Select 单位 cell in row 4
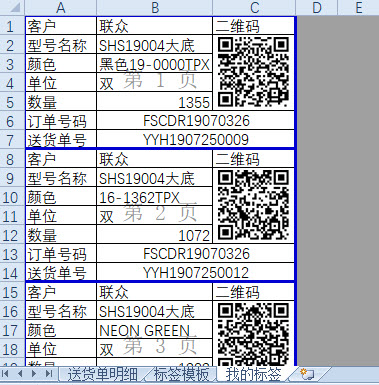Screen dimensions: 379x385 pos(61,82)
